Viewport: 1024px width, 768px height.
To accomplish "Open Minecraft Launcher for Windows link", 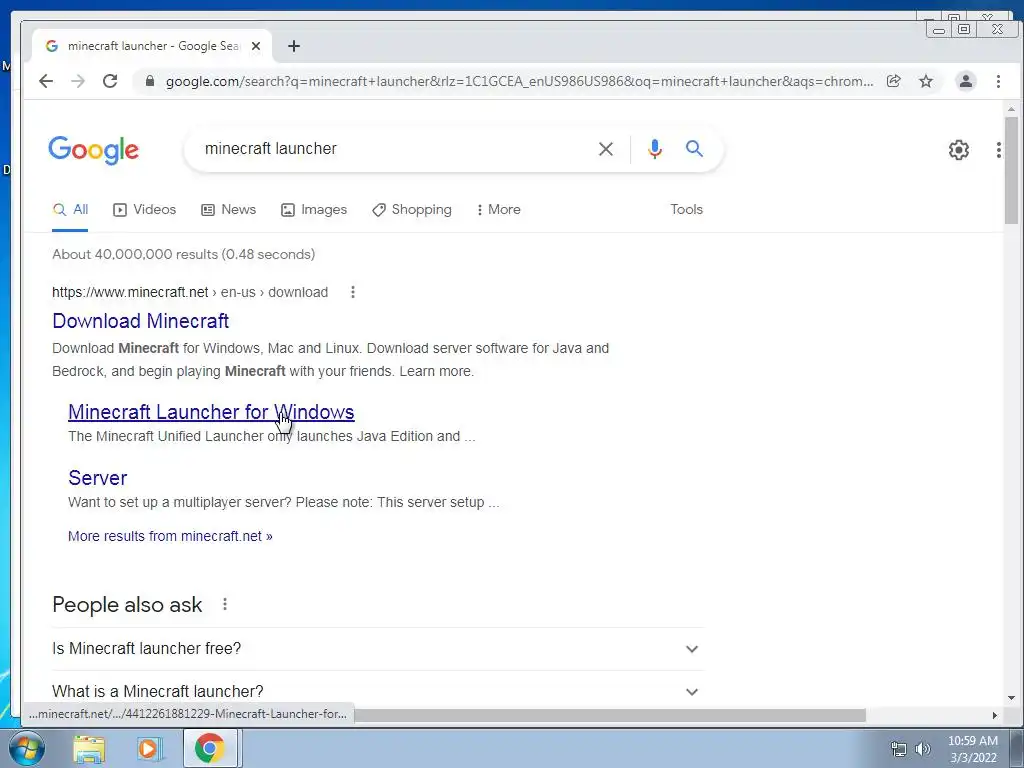I will coord(211,412).
